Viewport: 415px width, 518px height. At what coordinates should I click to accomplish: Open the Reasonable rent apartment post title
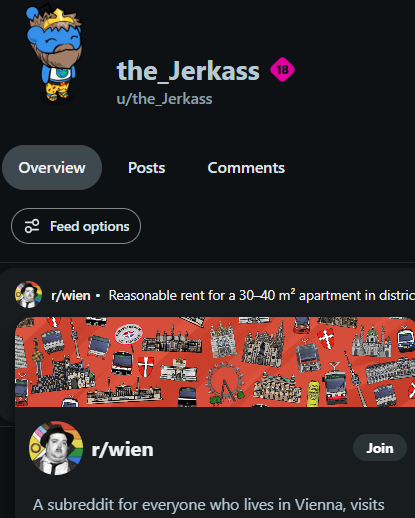click(x=262, y=295)
